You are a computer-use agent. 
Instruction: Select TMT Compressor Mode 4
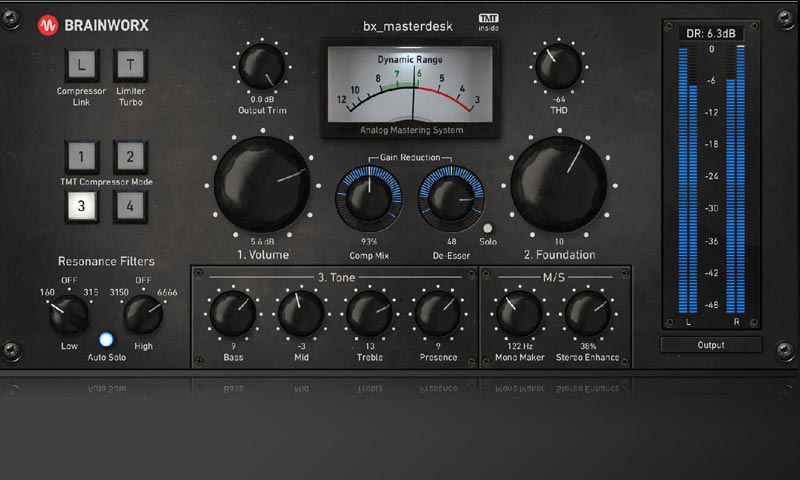[131, 206]
